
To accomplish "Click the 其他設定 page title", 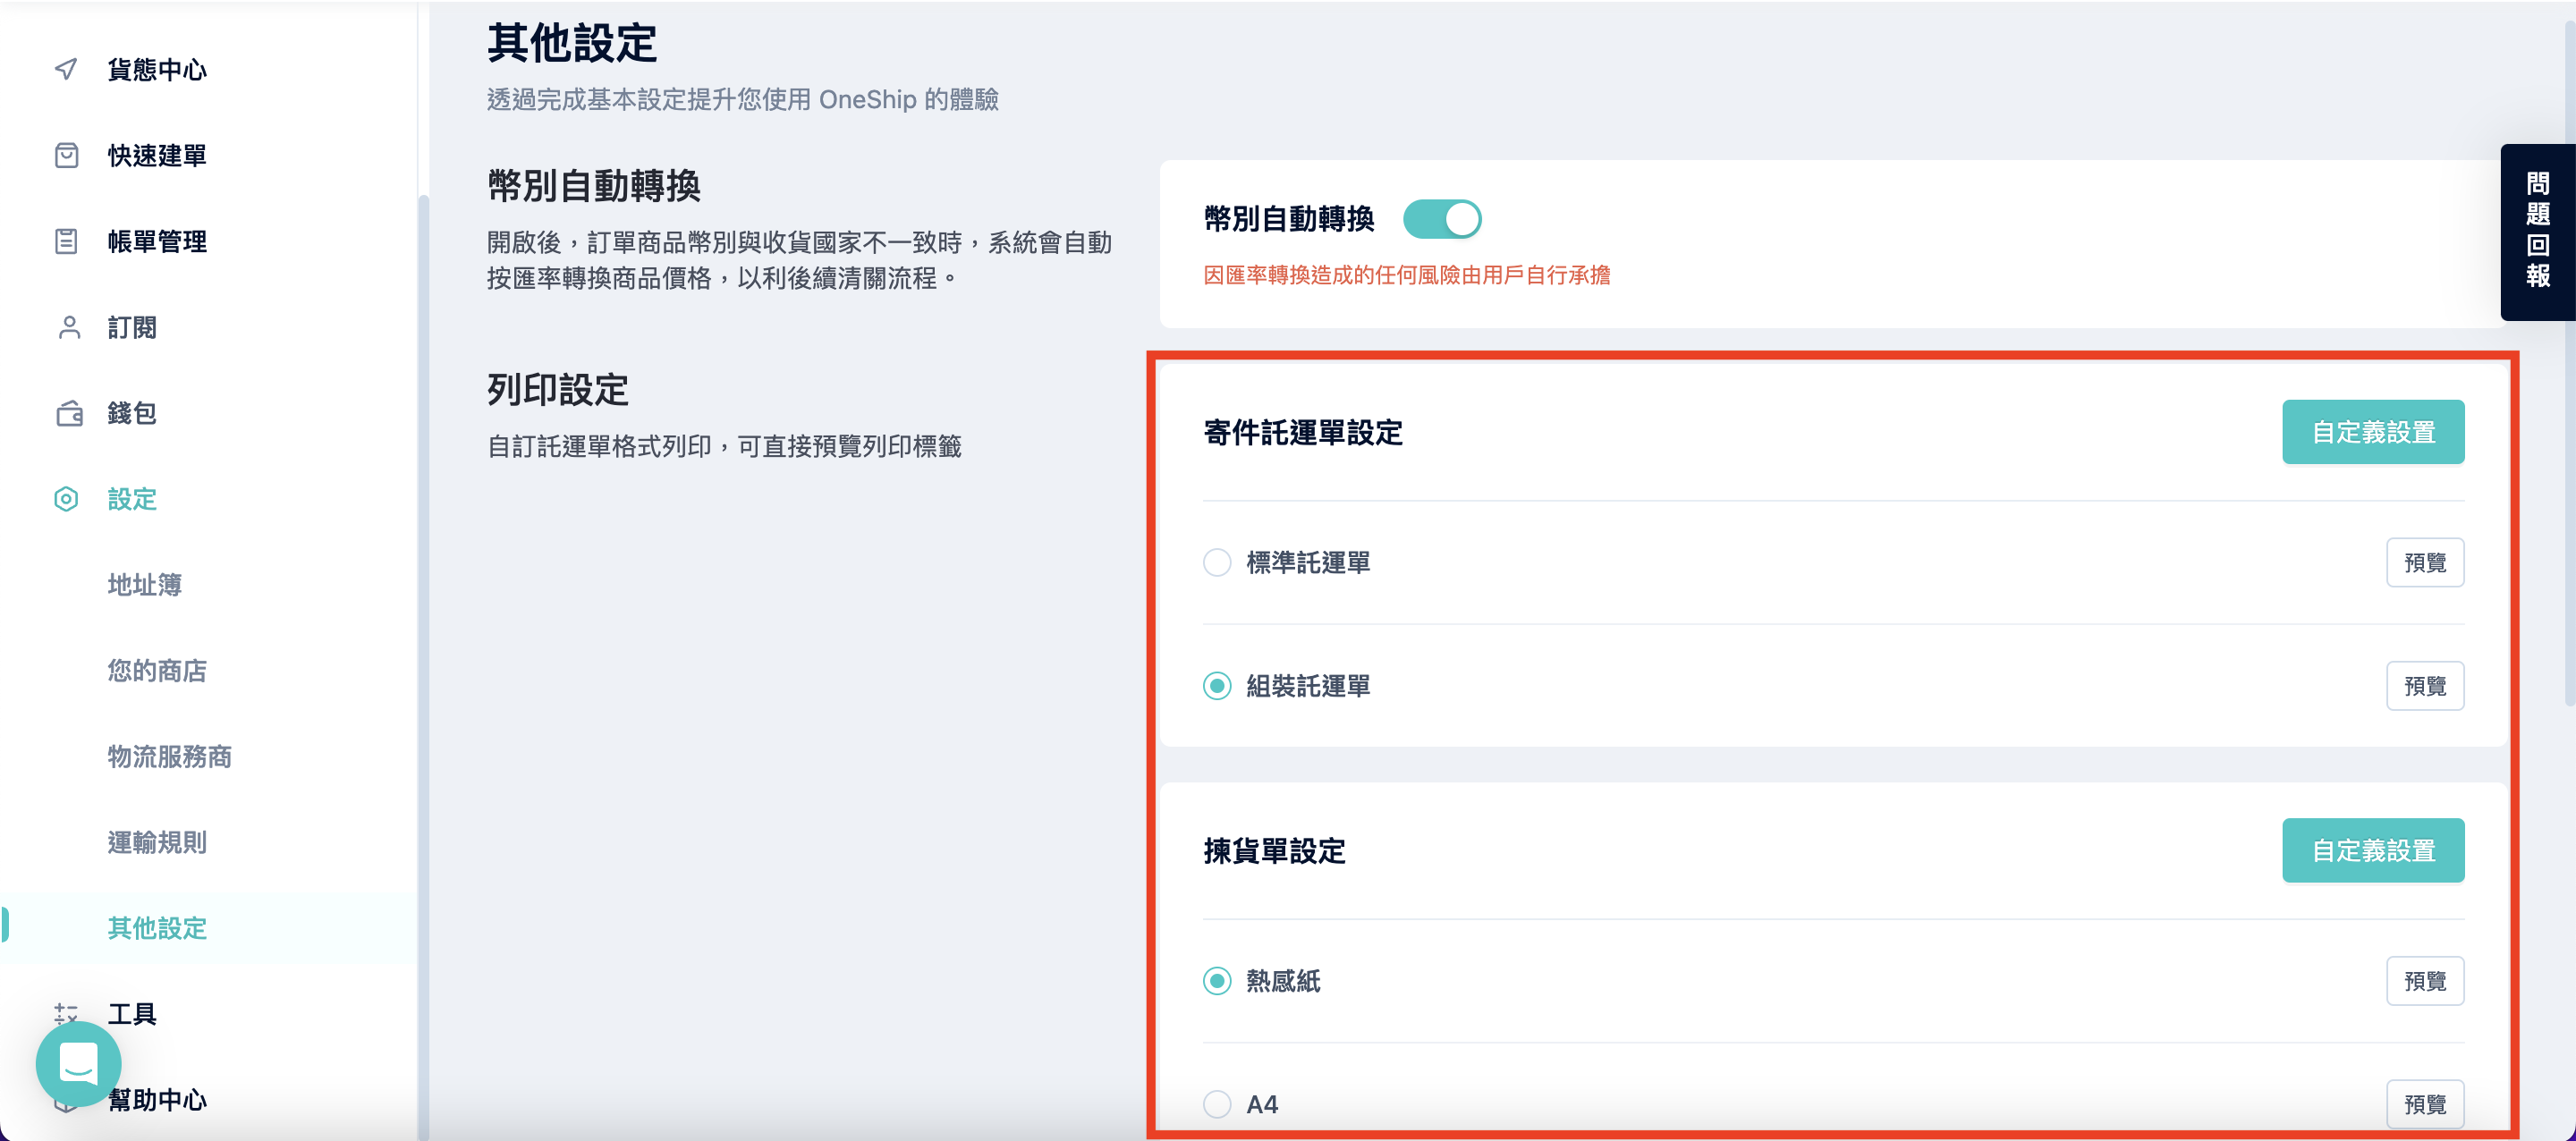I will pyautogui.click(x=572, y=44).
